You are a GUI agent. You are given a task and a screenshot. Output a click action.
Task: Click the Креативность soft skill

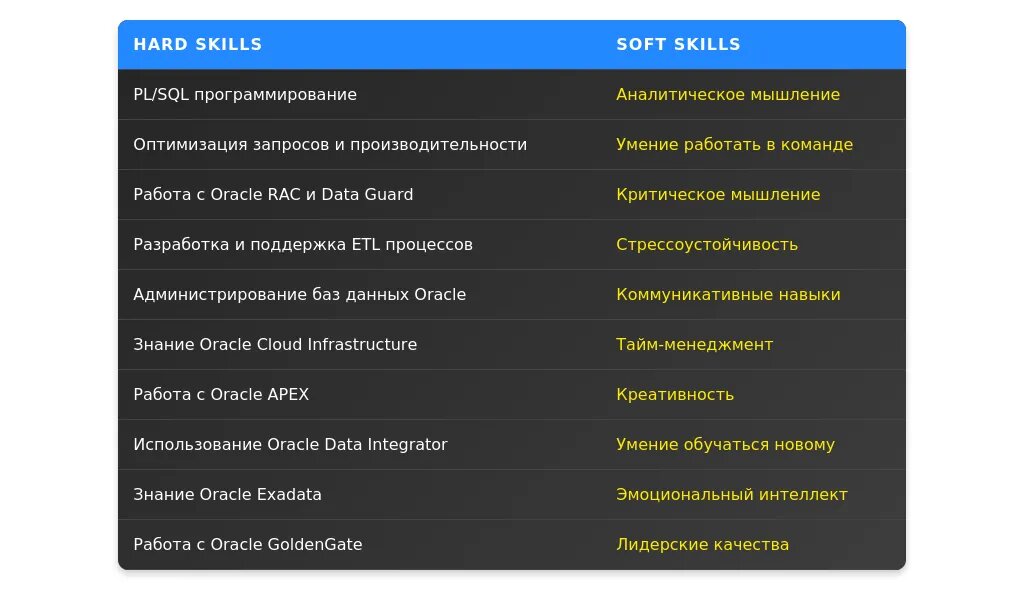pyautogui.click(x=675, y=394)
